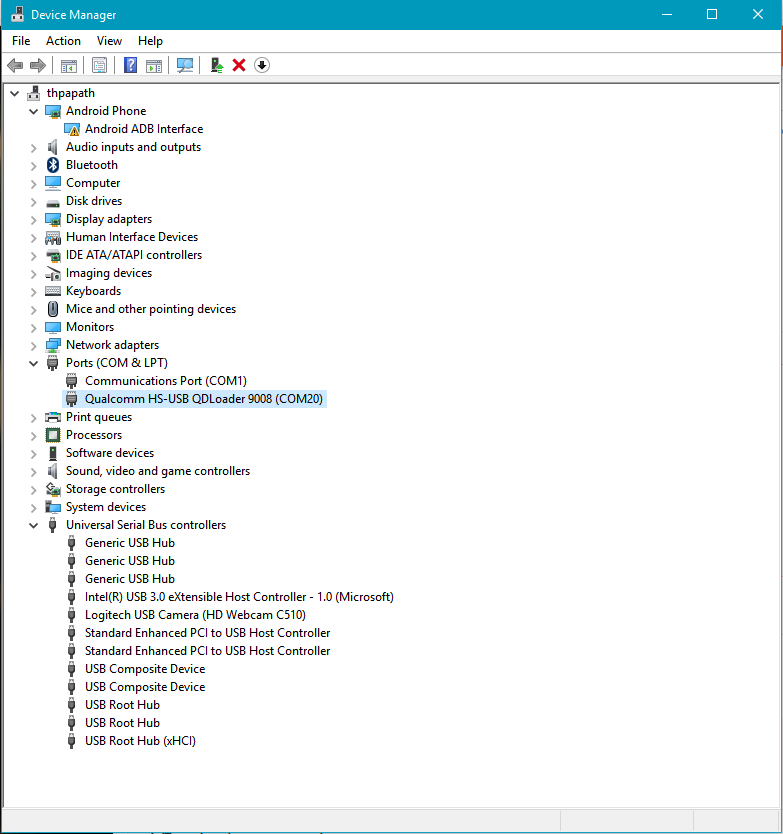Select Logitech USB Camera (HD Webcam C510)

coord(195,615)
